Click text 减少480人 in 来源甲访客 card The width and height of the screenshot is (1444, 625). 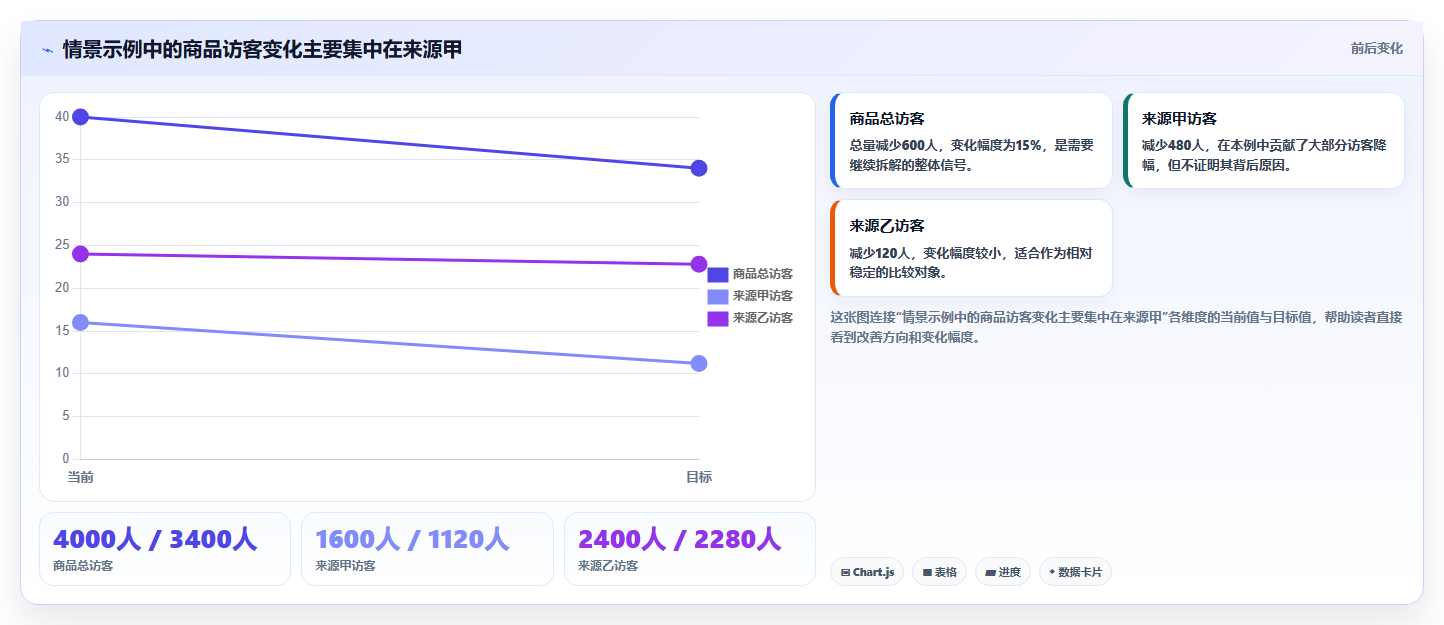1172,145
